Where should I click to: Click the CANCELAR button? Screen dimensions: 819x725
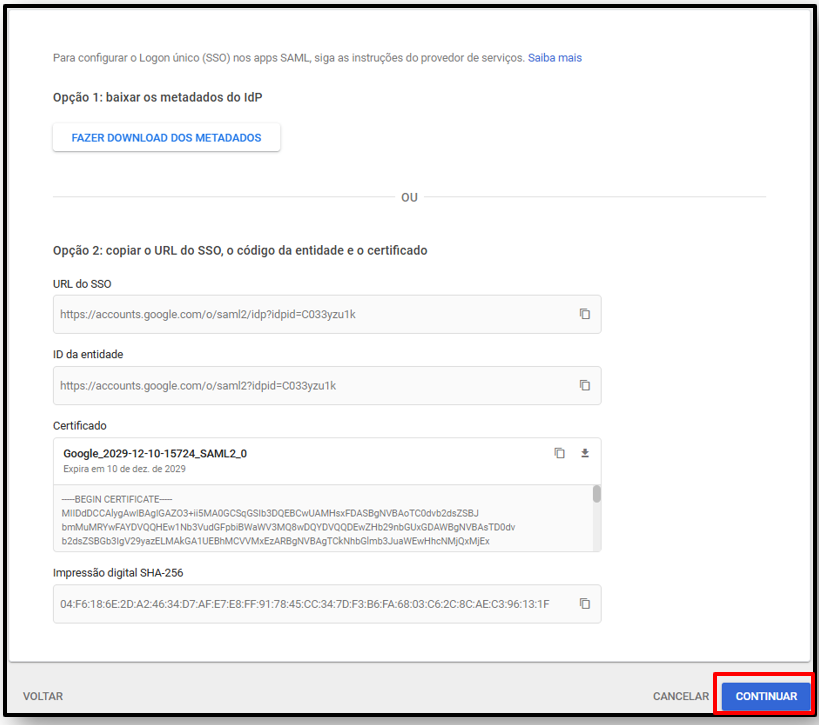[681, 696]
